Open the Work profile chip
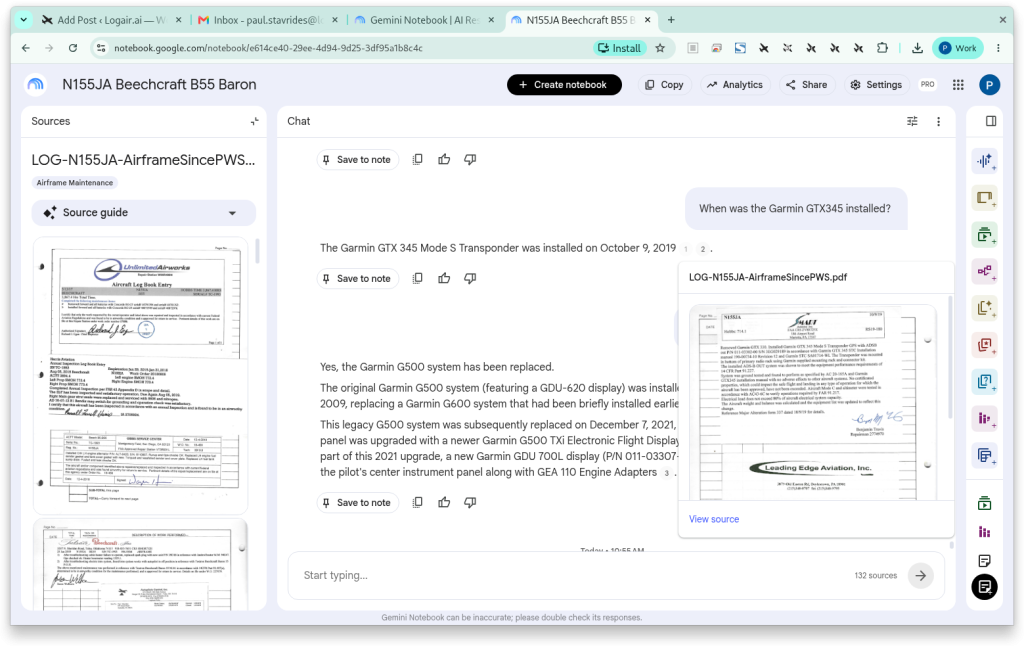The width and height of the screenshot is (1024, 646). (957, 48)
